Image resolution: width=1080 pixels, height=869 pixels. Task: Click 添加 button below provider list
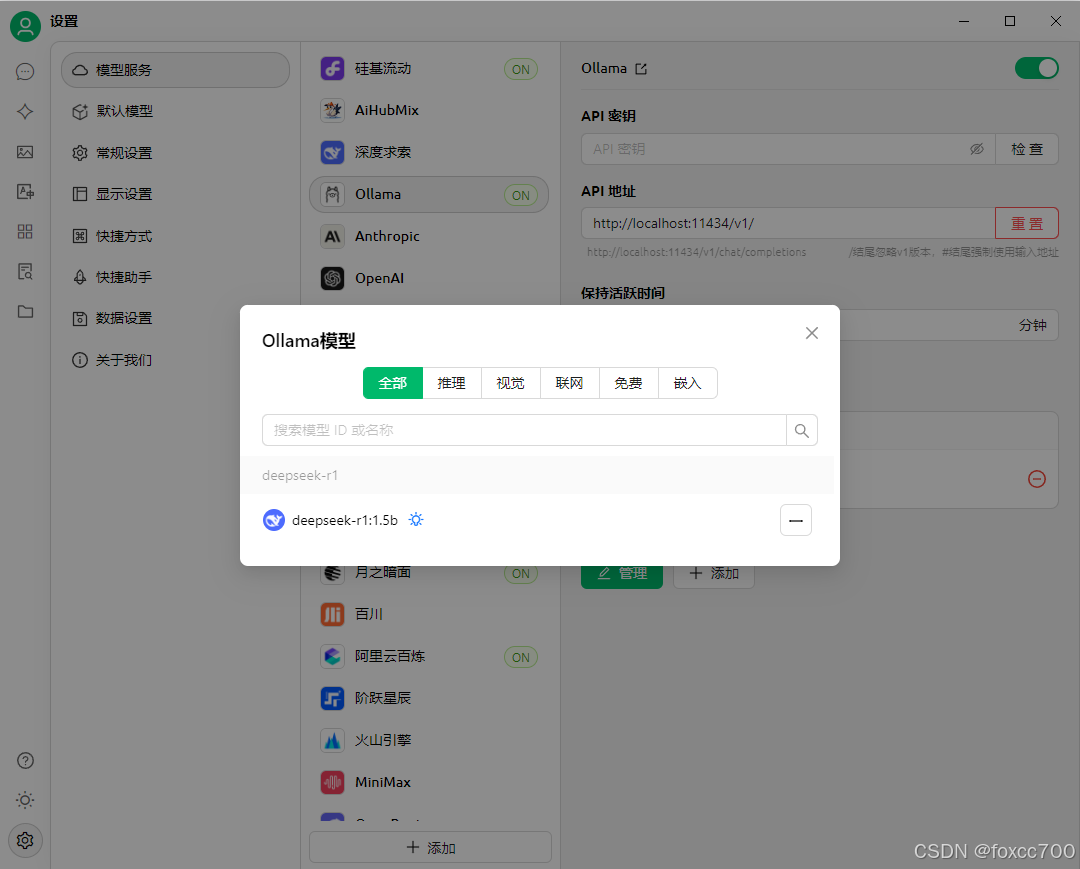430,848
